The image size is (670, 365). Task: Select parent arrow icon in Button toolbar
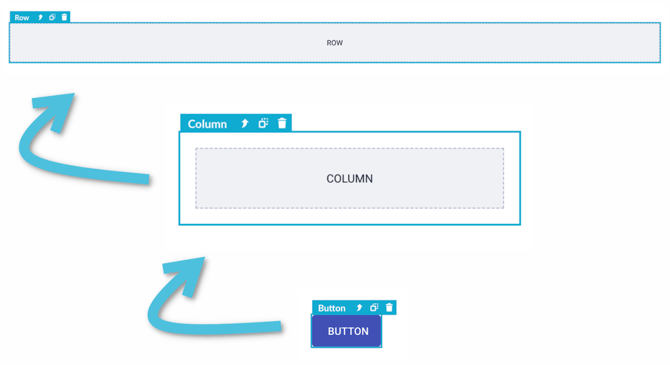pyautogui.click(x=359, y=308)
